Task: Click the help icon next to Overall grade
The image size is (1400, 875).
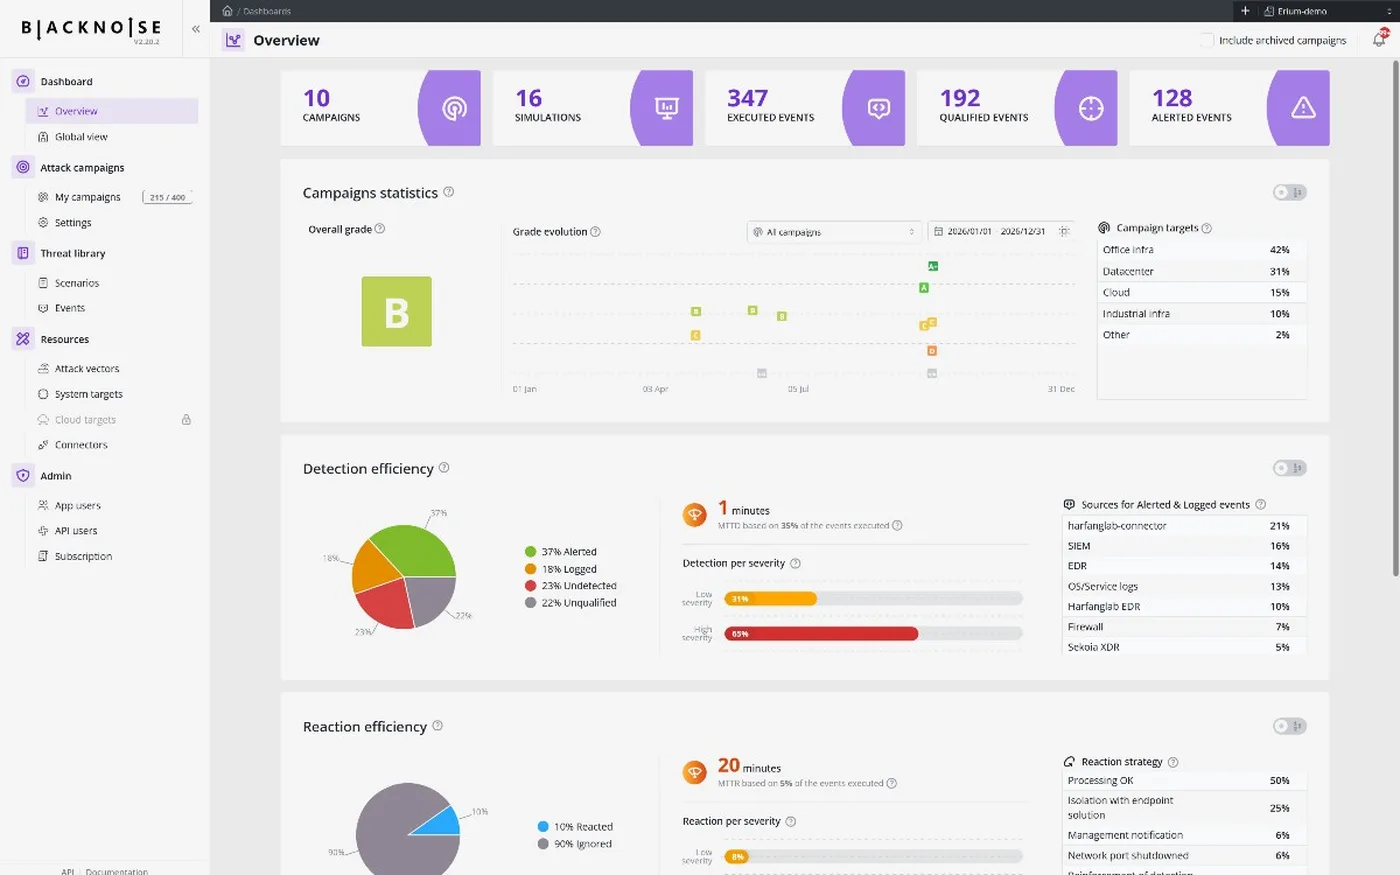Action: point(380,229)
